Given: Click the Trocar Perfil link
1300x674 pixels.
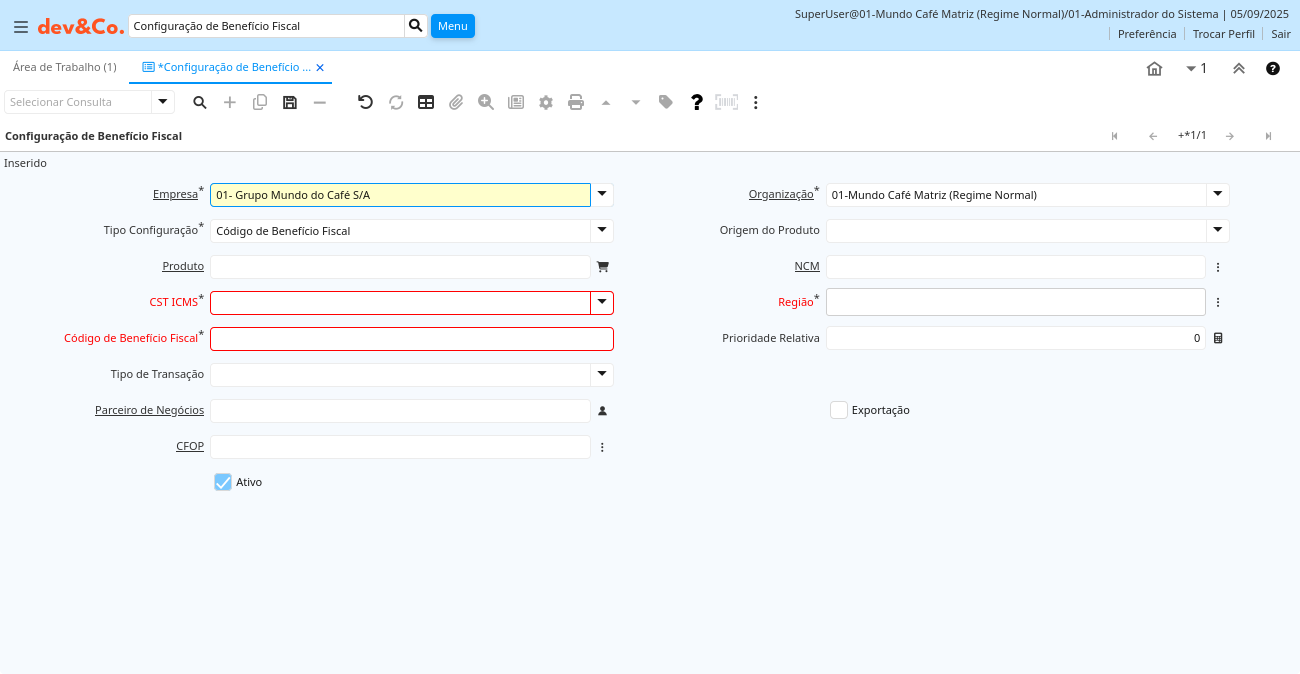Looking at the screenshot, I should 1223,33.
